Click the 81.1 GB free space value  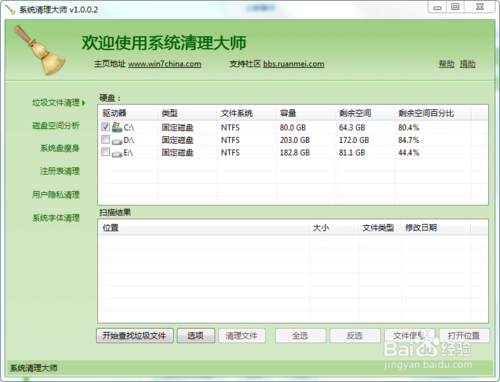click(x=352, y=153)
